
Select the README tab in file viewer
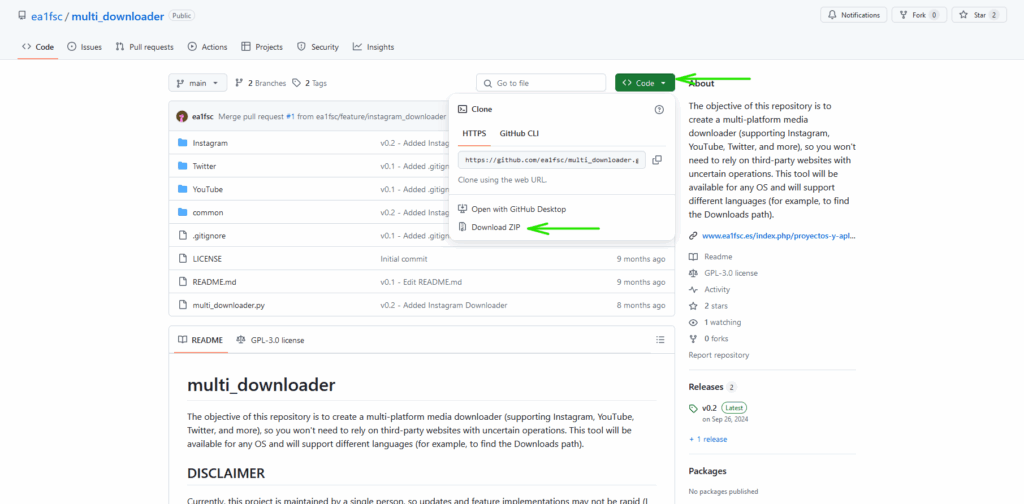pyautogui.click(x=200, y=340)
